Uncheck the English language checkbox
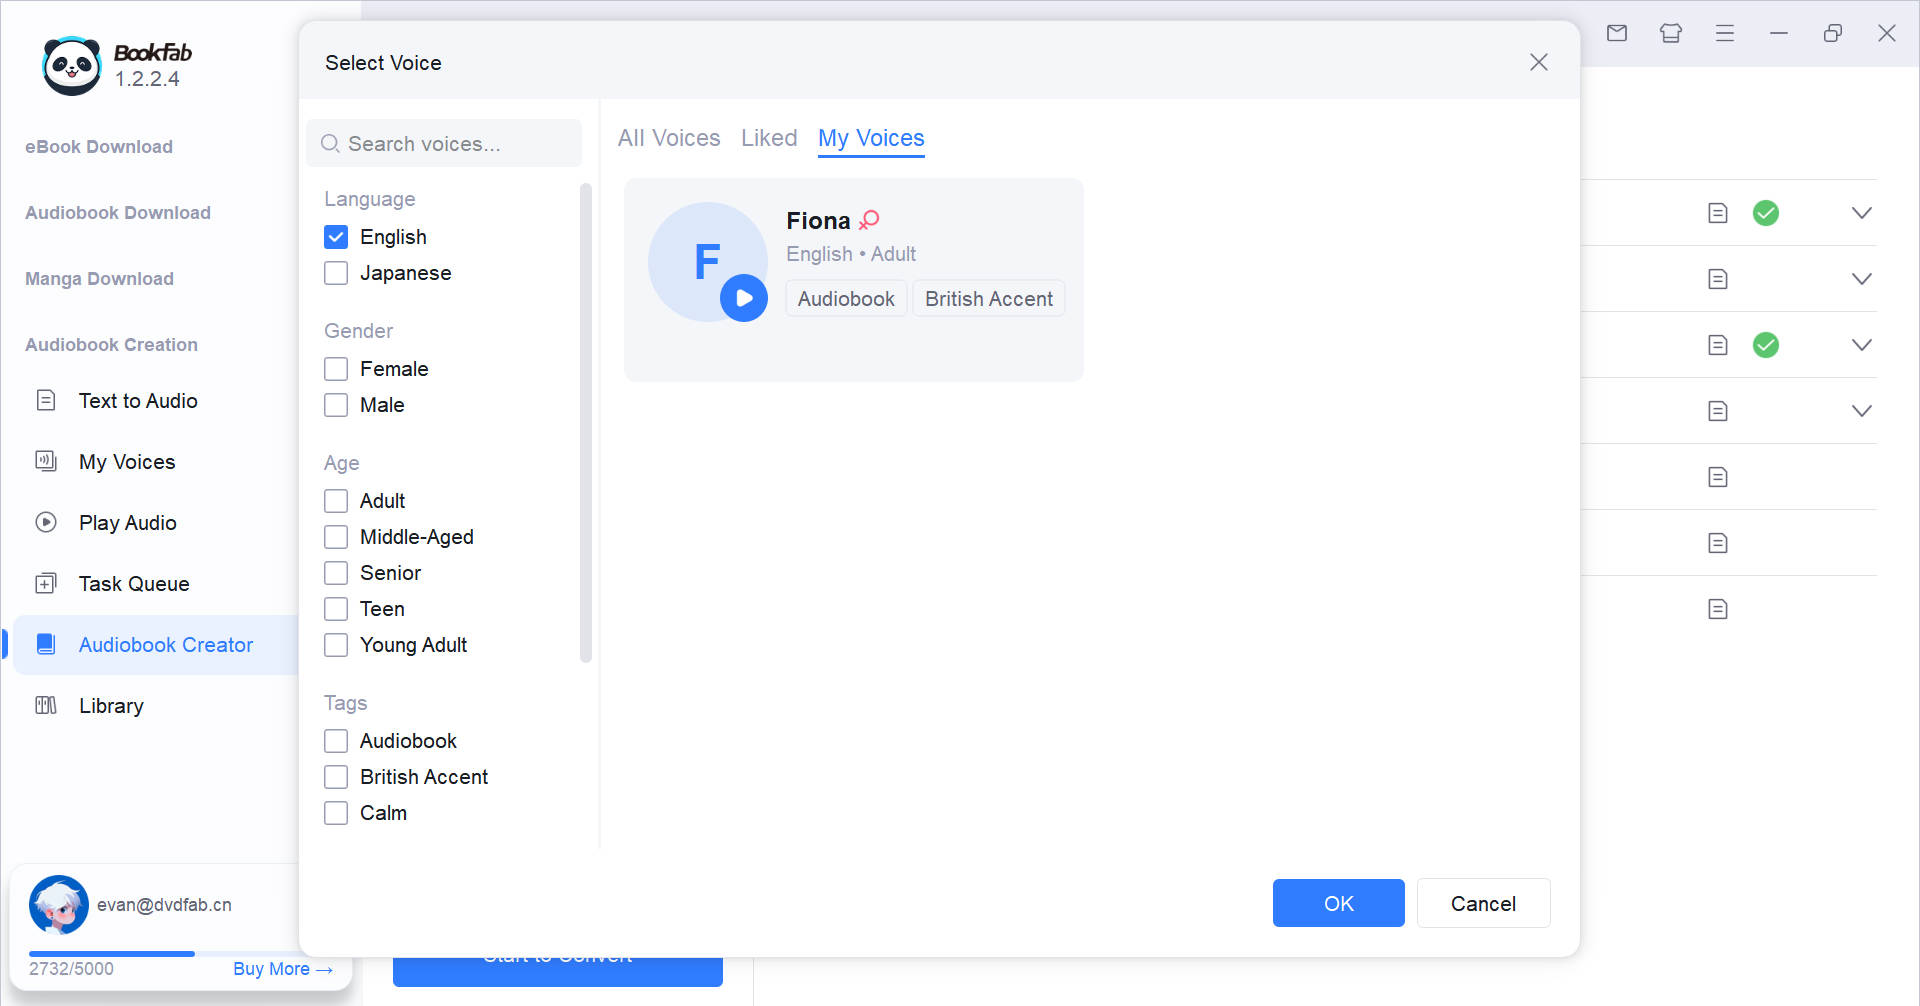The height and width of the screenshot is (1006, 1920). click(336, 237)
